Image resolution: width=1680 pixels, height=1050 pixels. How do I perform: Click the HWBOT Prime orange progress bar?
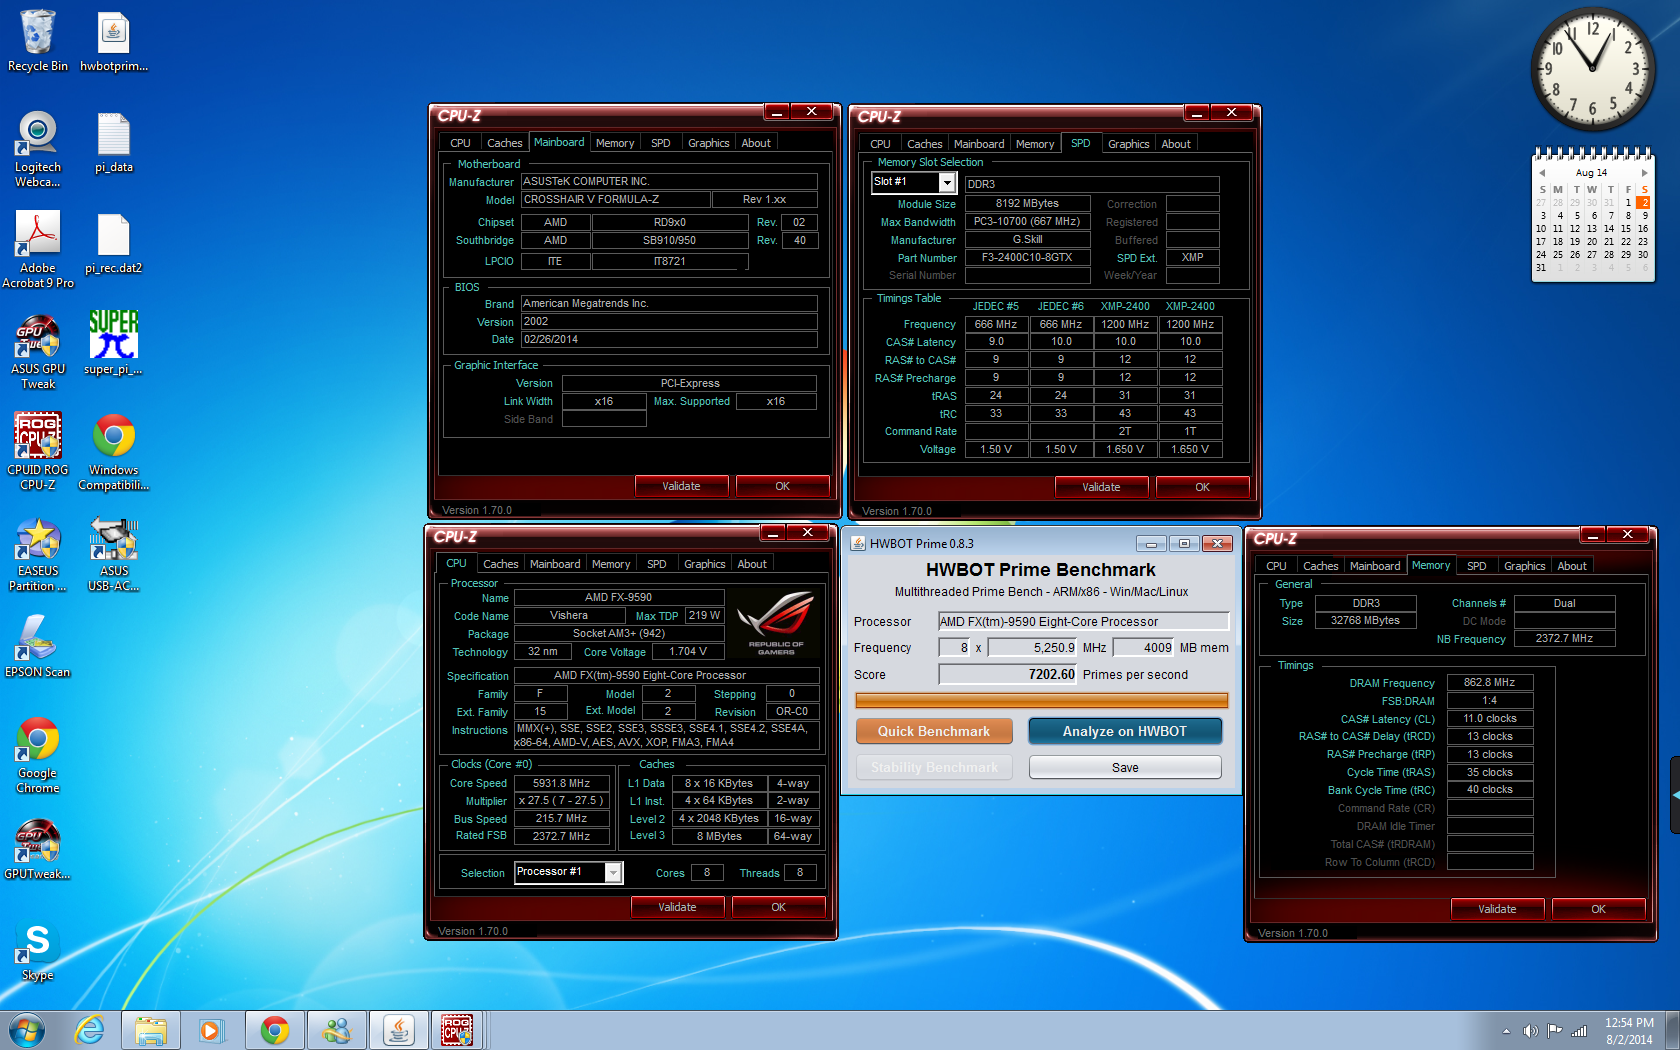click(x=1041, y=701)
